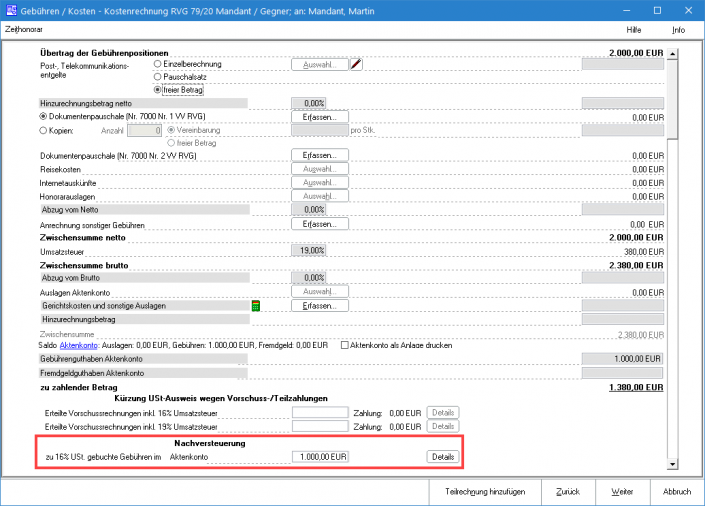Open the Hilfe menu
This screenshot has width=705, height=506.
click(x=634, y=30)
